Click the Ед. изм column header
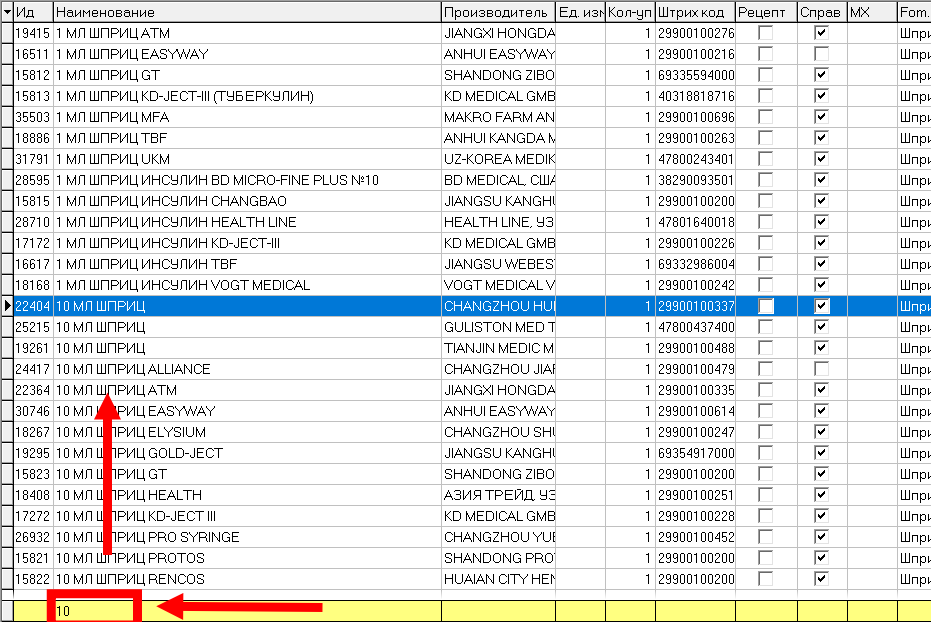Screen dimensions: 931x622 tap(581, 12)
